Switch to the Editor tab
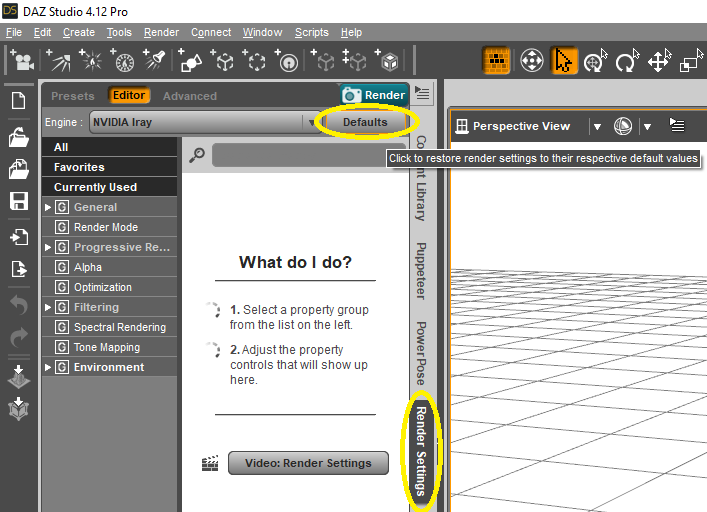Image resolution: width=707 pixels, height=512 pixels. [x=129, y=95]
